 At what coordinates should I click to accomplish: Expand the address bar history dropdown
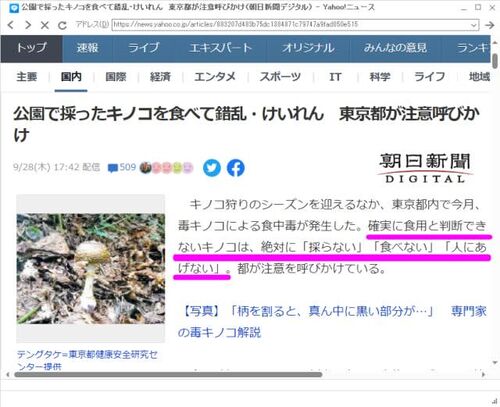pos(473,25)
